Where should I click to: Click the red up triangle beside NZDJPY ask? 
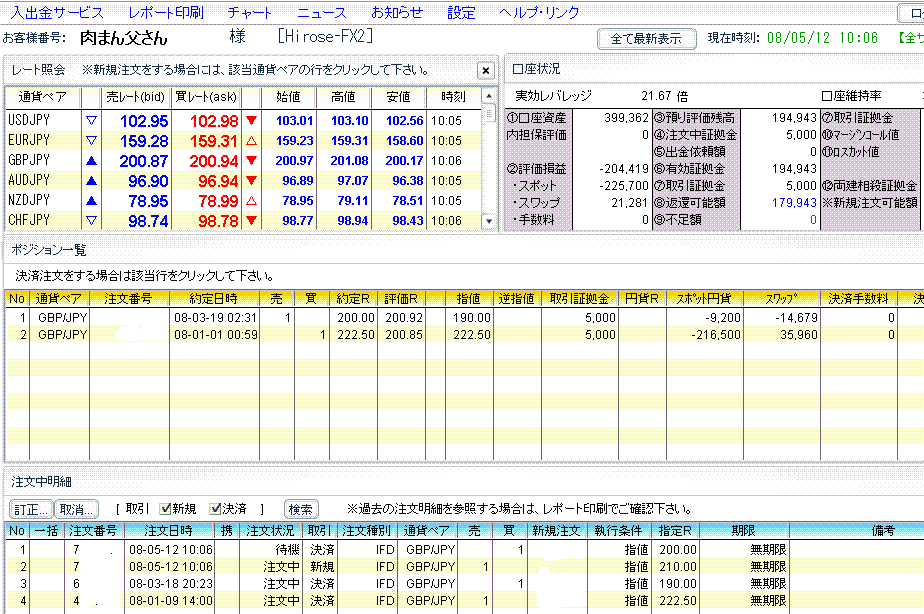[x=251, y=201]
